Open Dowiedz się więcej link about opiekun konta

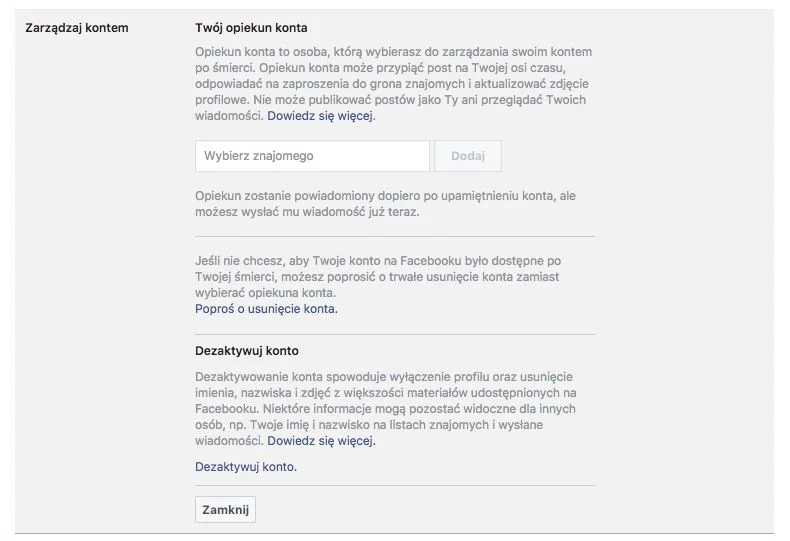click(x=321, y=116)
